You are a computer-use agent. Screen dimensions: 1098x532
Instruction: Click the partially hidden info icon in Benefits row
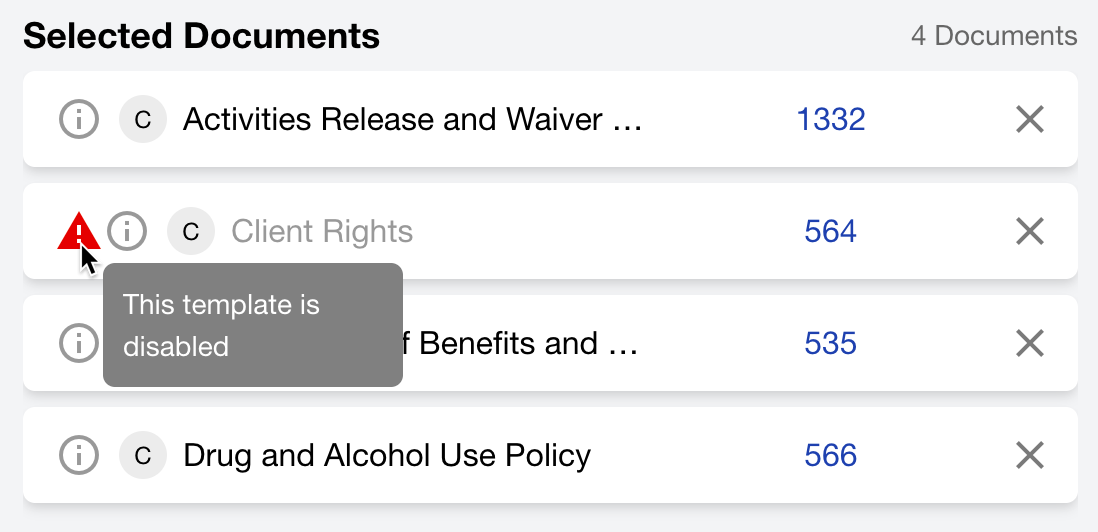point(77,344)
